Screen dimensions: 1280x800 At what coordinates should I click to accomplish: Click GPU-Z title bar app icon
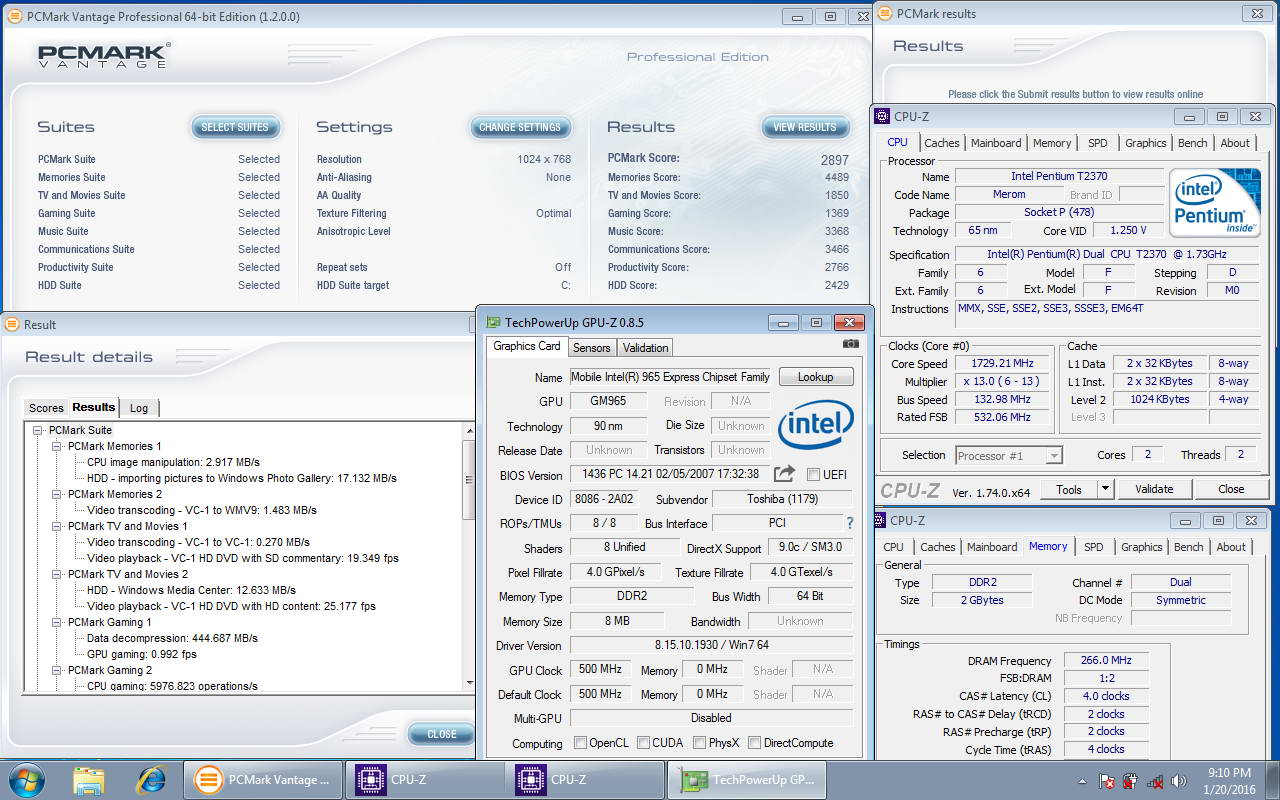pos(493,322)
